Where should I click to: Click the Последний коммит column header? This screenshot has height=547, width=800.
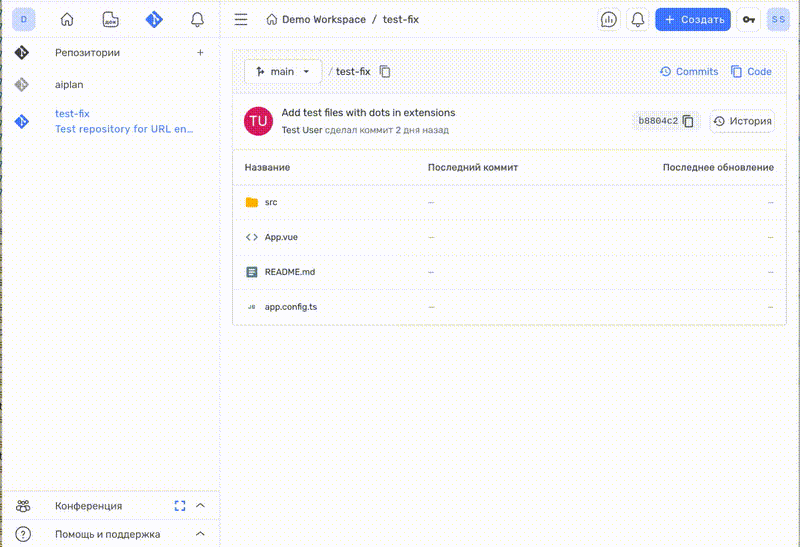click(473, 167)
